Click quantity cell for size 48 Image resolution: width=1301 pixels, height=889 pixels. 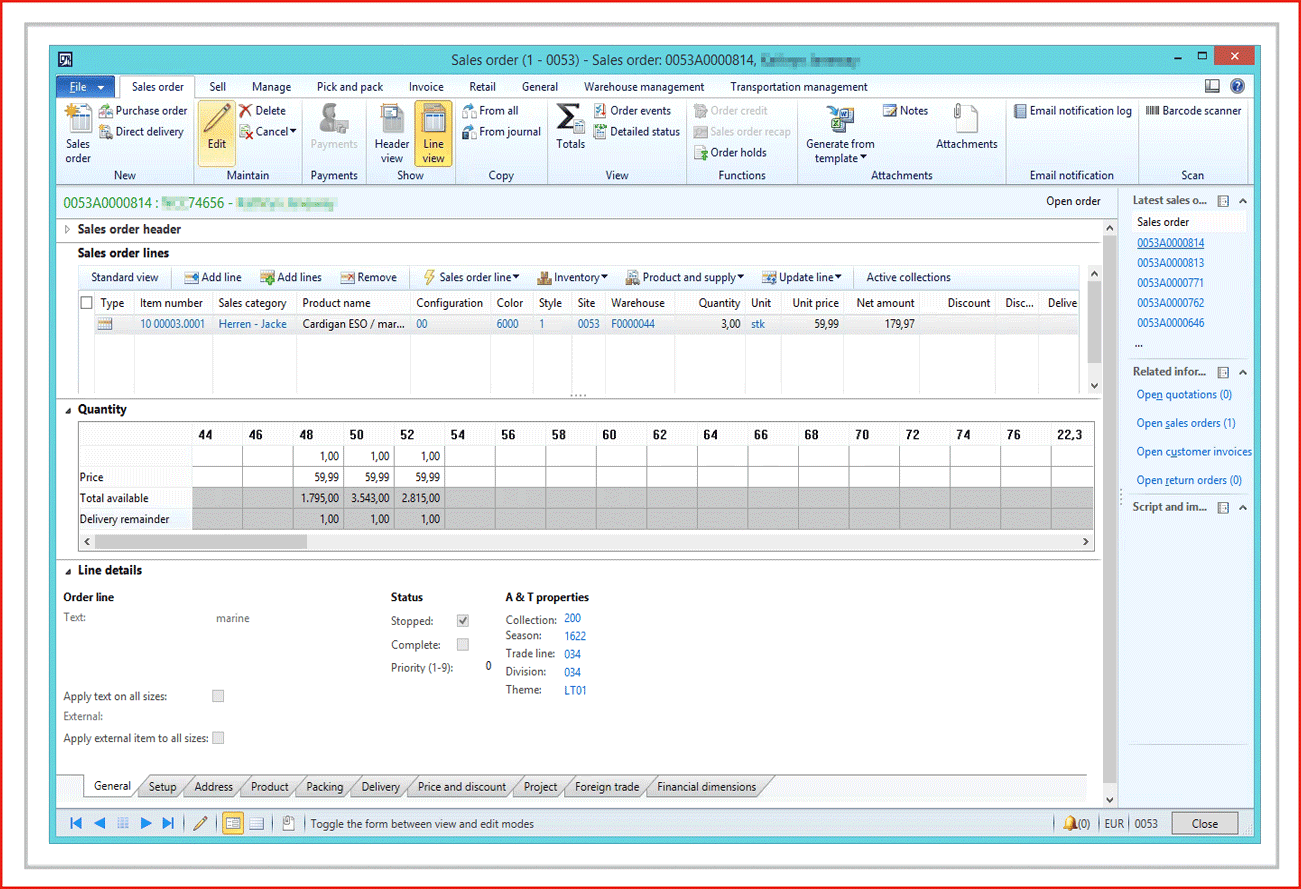[x=318, y=456]
